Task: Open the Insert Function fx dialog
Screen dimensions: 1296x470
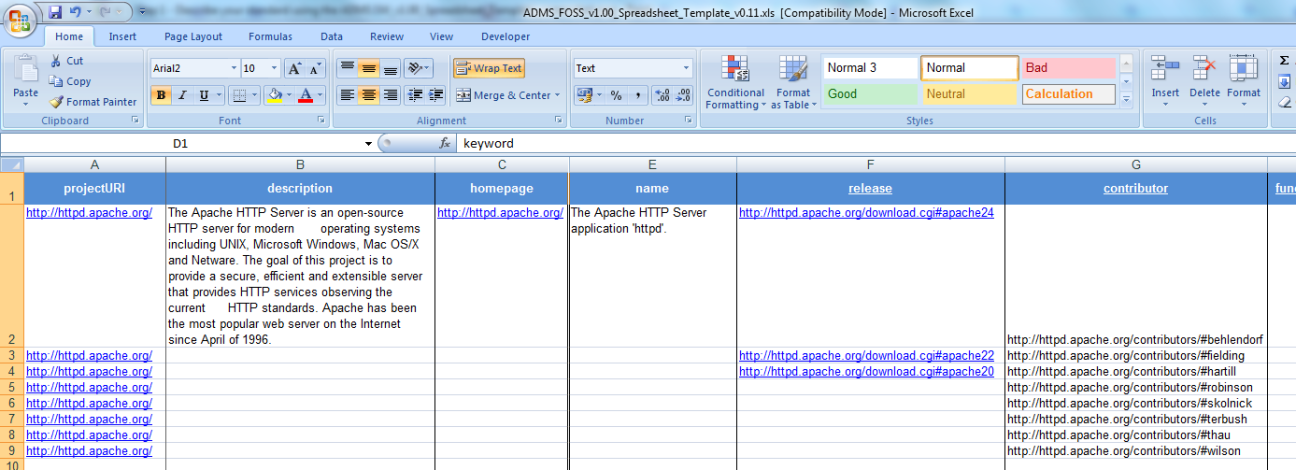Action: click(446, 143)
